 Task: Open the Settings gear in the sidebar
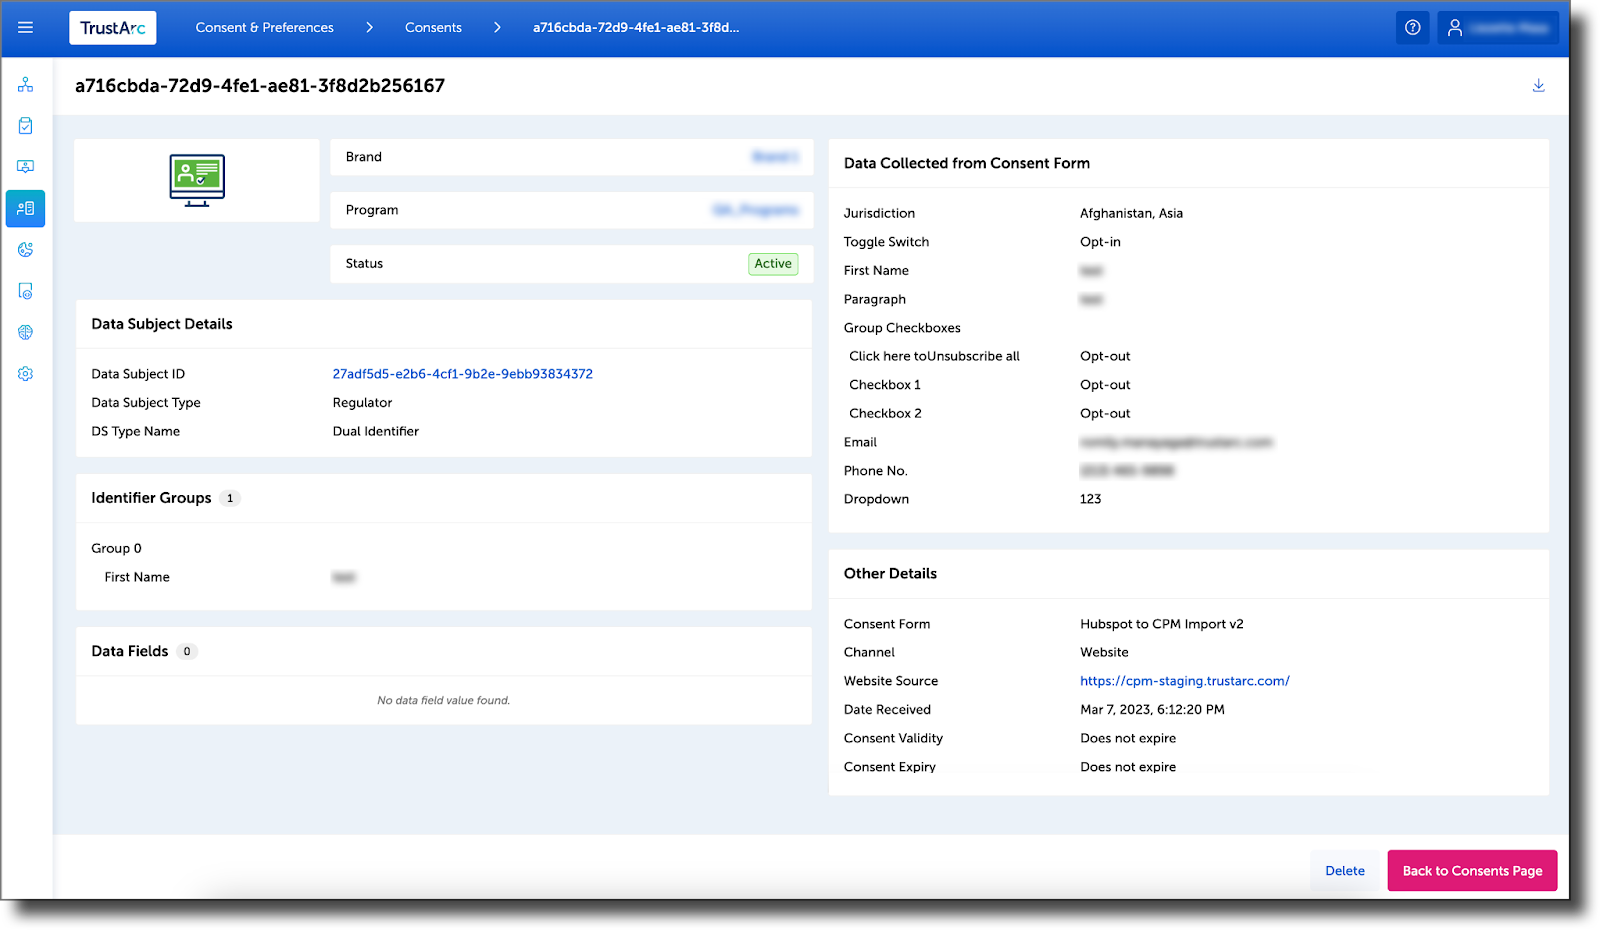(x=25, y=373)
